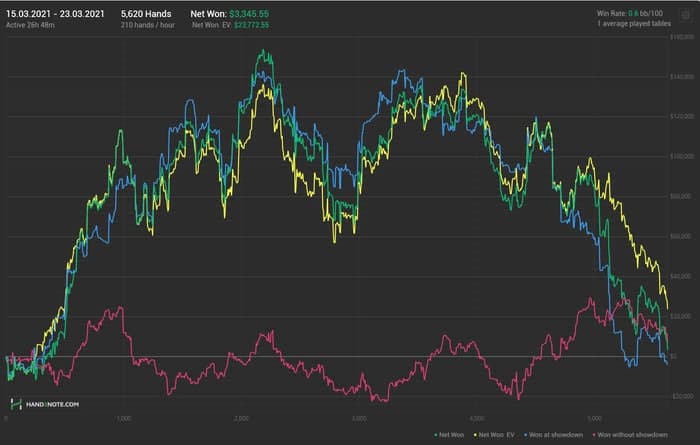This screenshot has width=700, height=445.
Task: Click the 5,620 Hands statistic
Action: coord(145,12)
